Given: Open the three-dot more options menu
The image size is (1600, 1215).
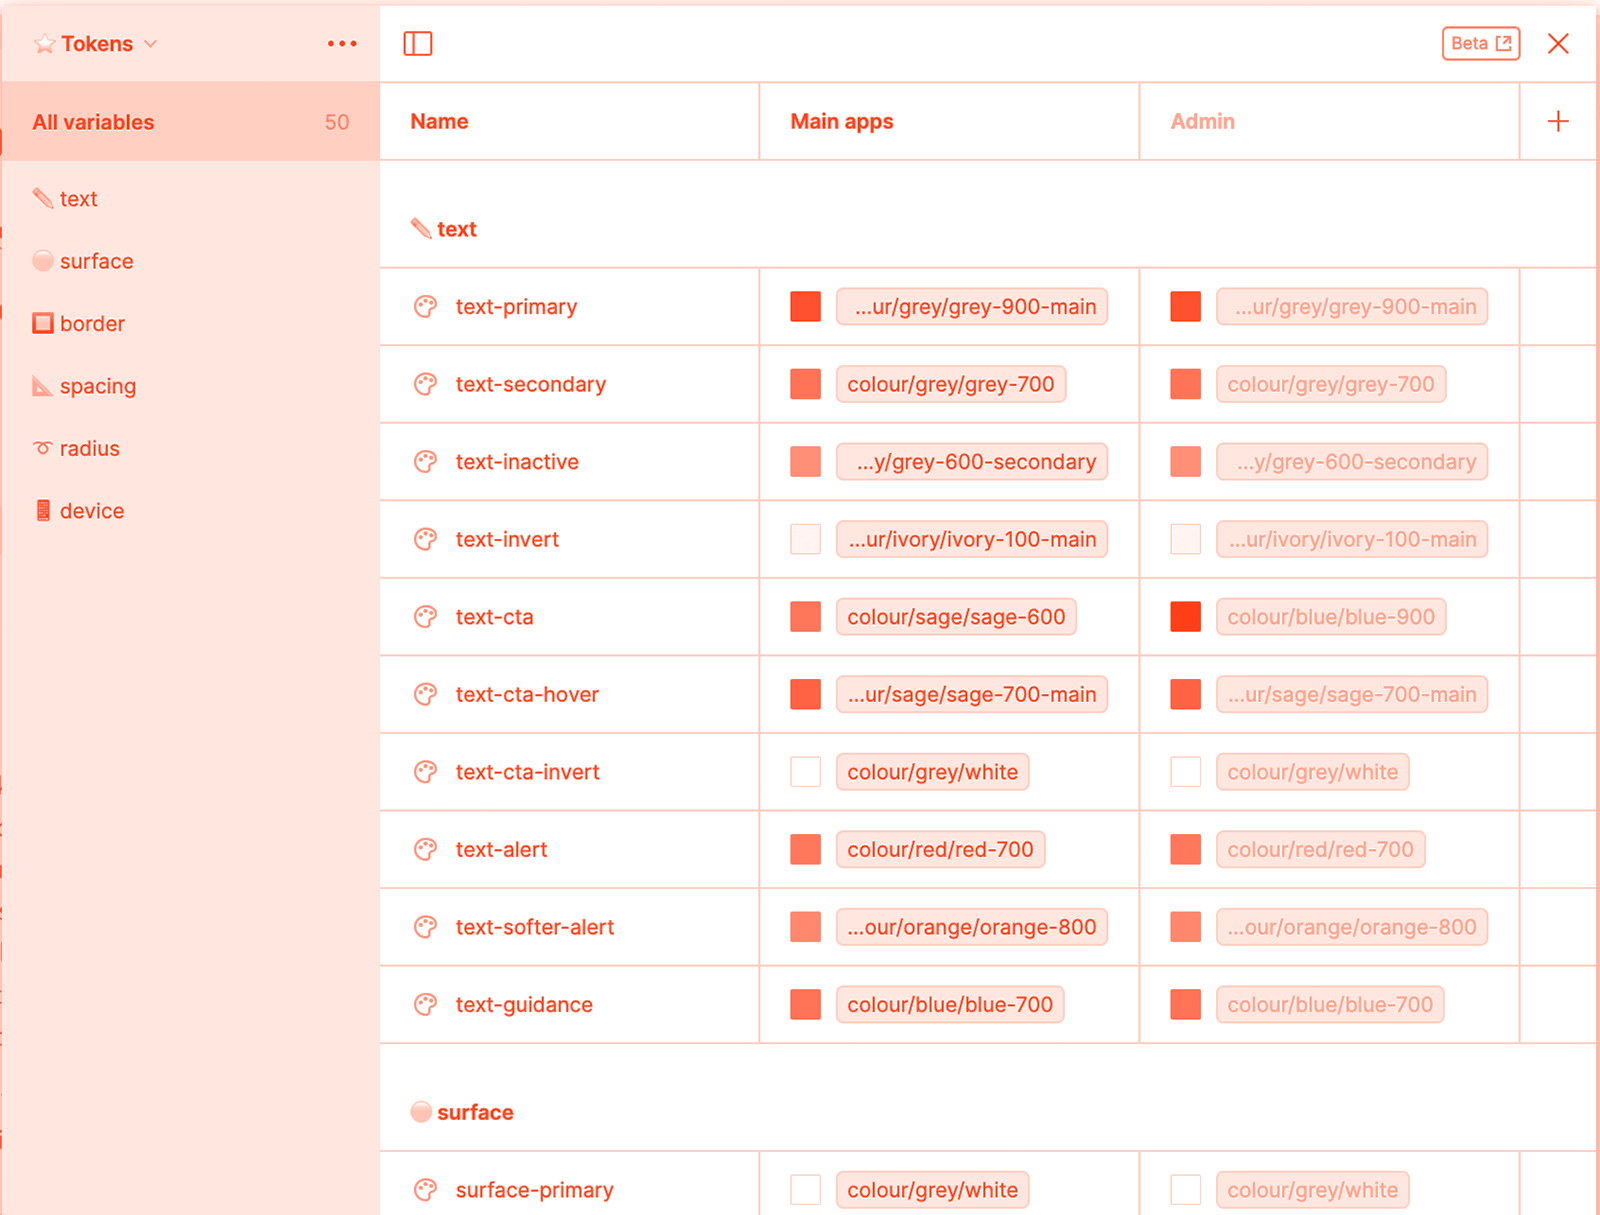Looking at the screenshot, I should 342,44.
